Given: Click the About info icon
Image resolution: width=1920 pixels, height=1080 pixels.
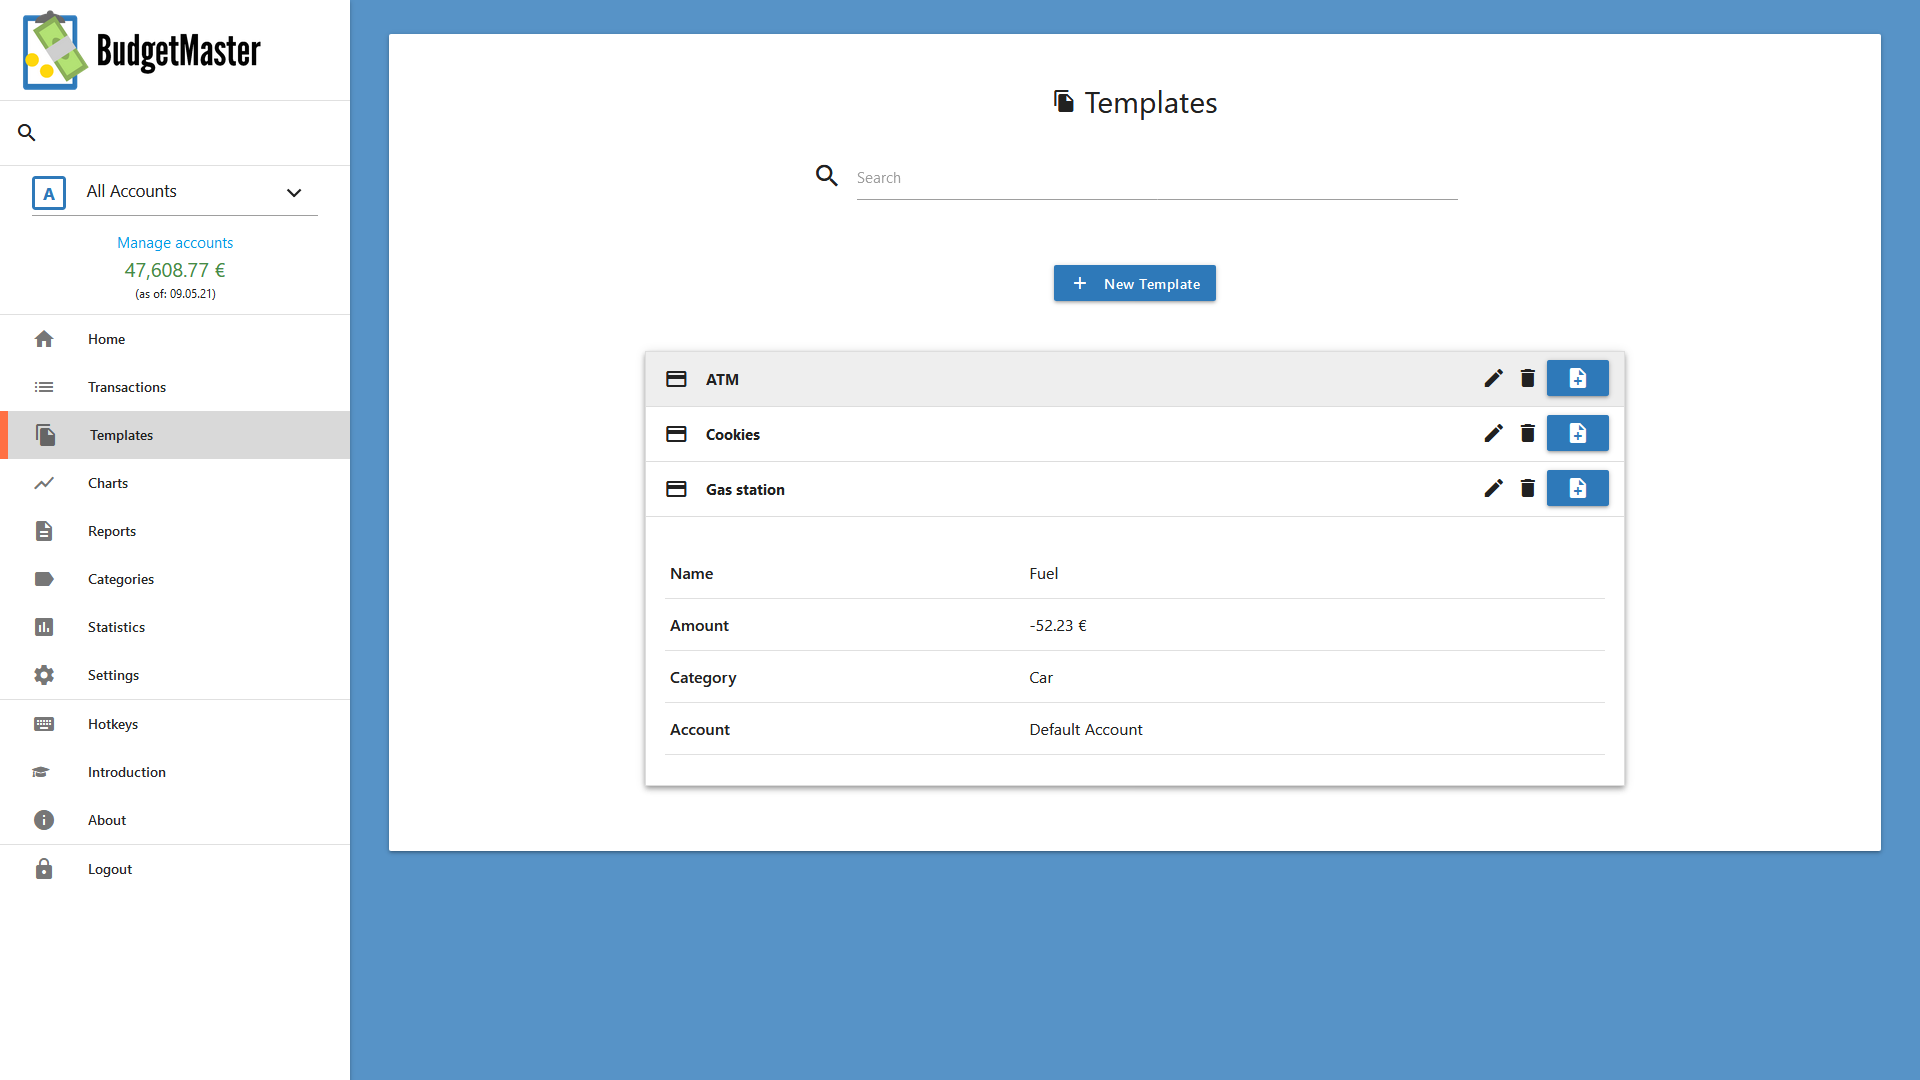Looking at the screenshot, I should pyautogui.click(x=44, y=820).
